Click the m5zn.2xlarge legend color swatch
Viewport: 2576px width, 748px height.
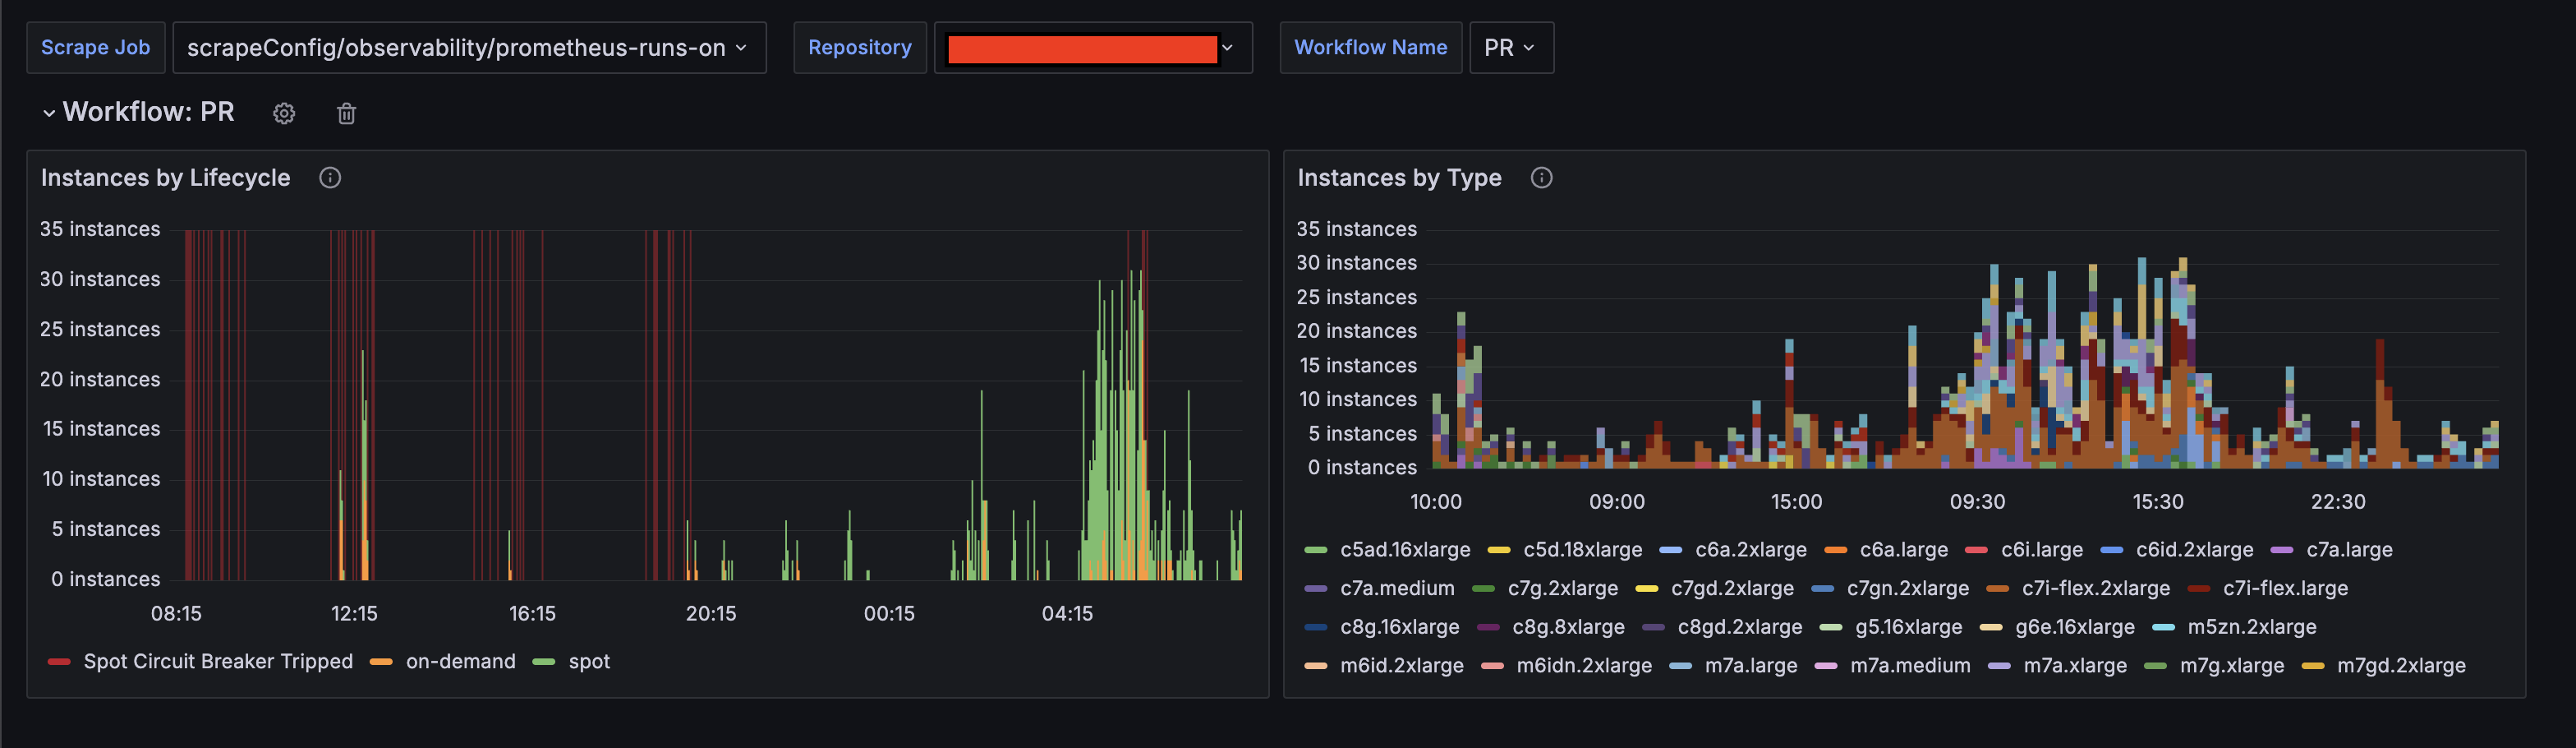click(x=2163, y=628)
